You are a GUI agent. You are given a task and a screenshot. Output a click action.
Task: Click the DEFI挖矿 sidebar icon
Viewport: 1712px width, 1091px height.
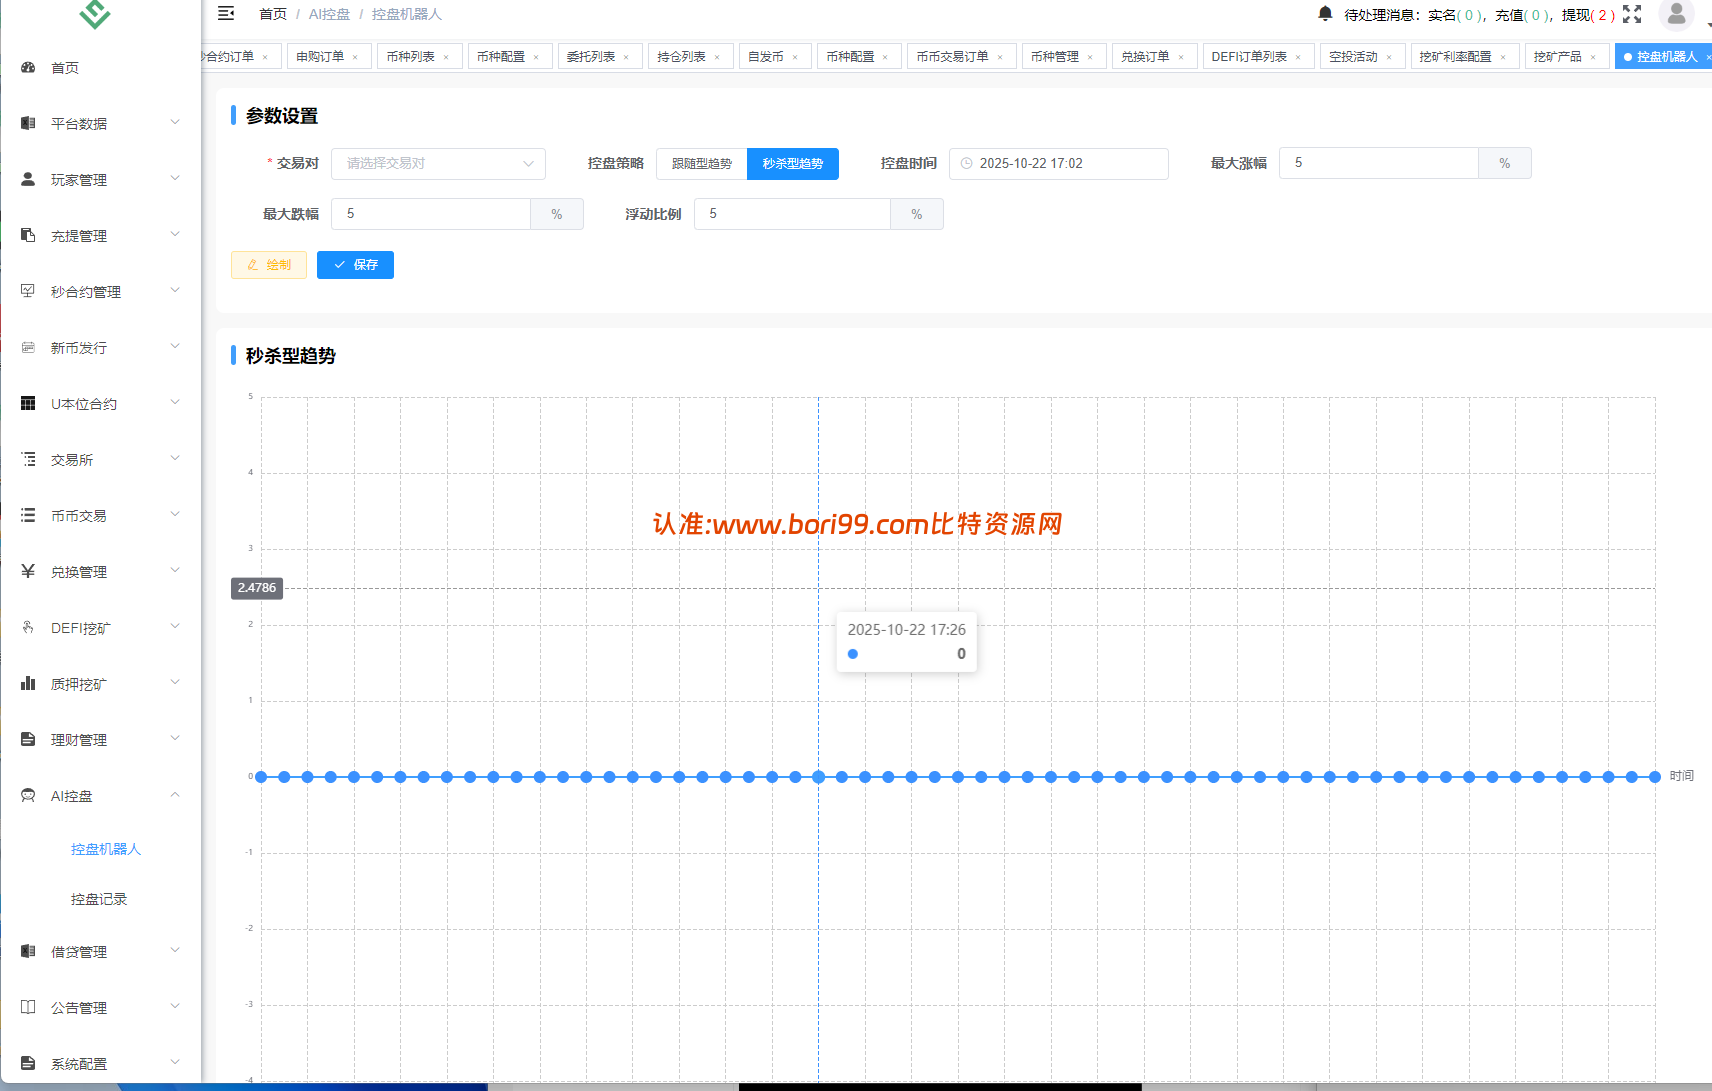(x=28, y=627)
